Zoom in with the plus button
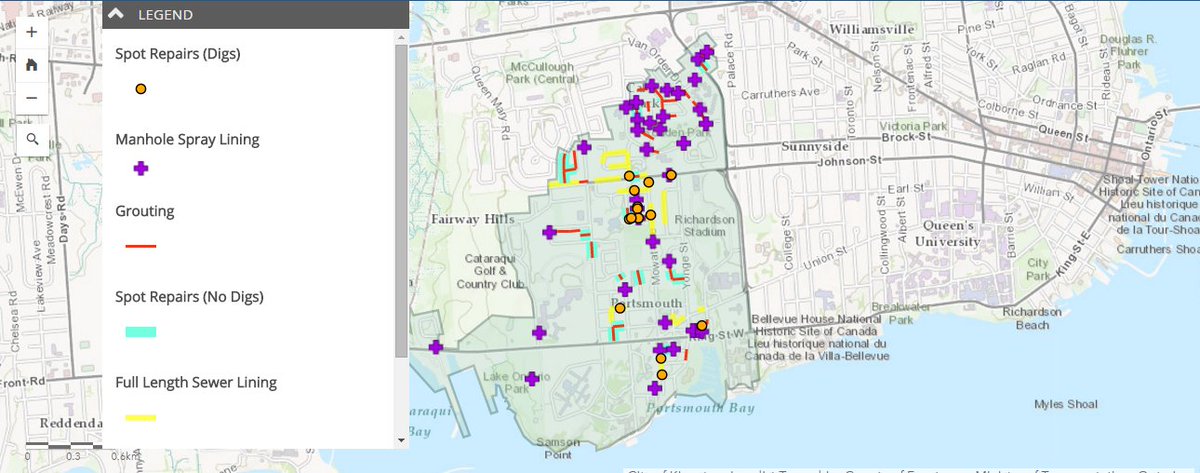 (x=32, y=31)
